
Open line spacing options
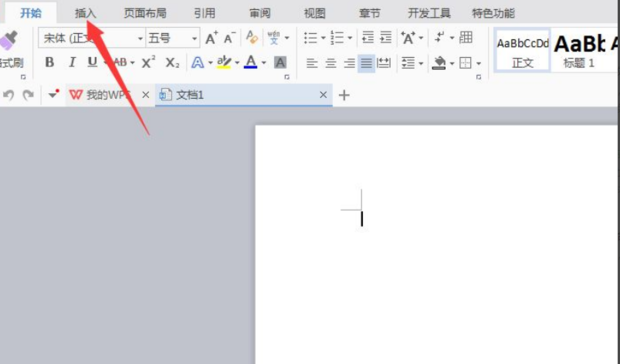pyautogui.click(x=408, y=63)
